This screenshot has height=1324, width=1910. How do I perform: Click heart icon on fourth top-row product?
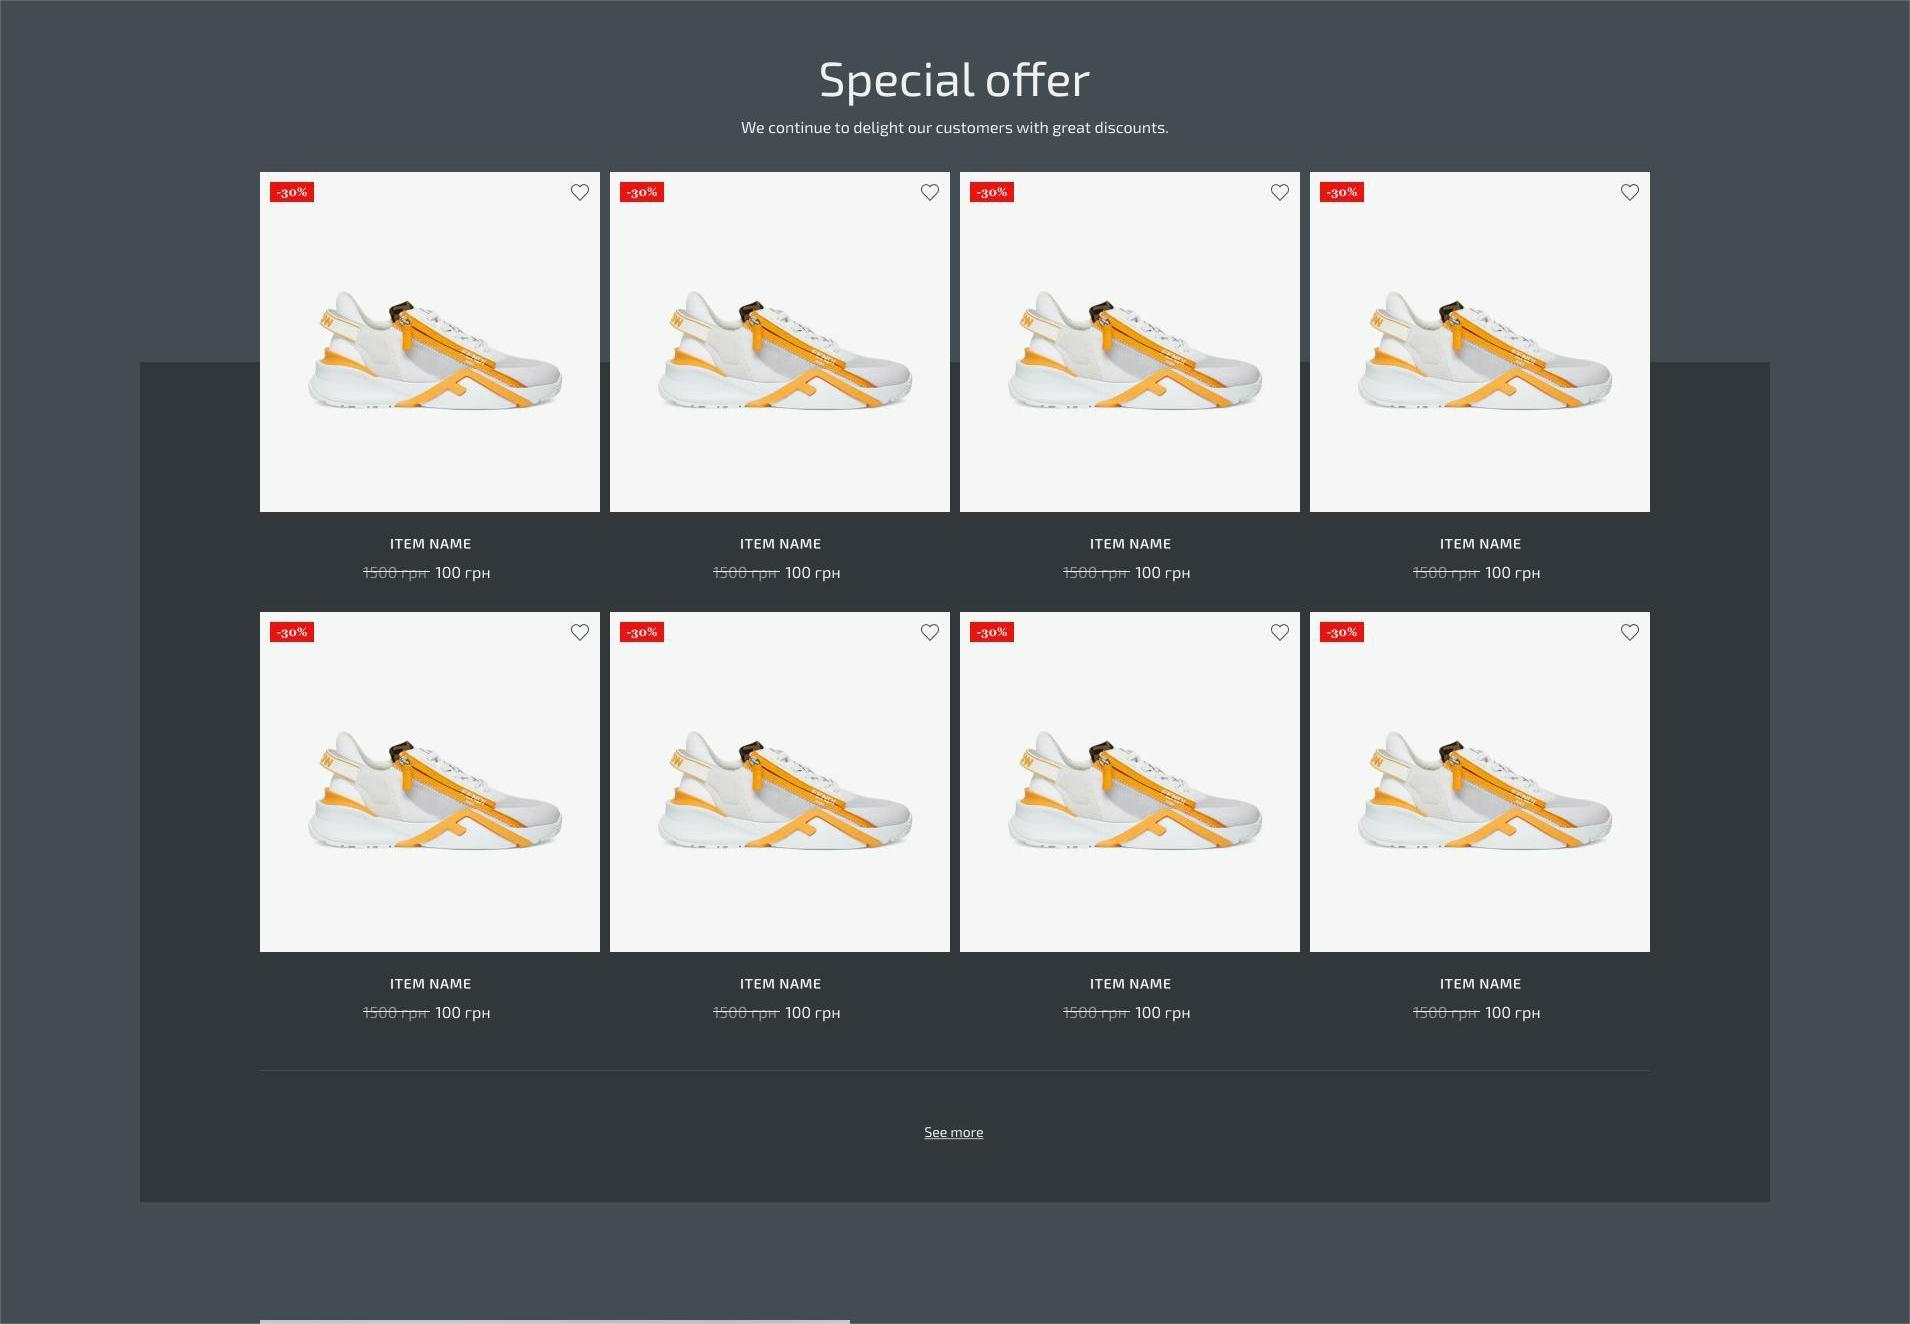click(x=1630, y=192)
